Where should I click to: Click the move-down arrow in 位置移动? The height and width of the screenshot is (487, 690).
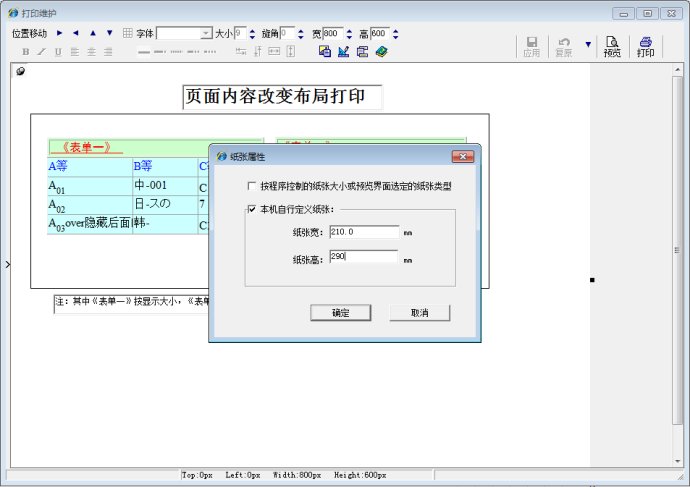tap(110, 33)
